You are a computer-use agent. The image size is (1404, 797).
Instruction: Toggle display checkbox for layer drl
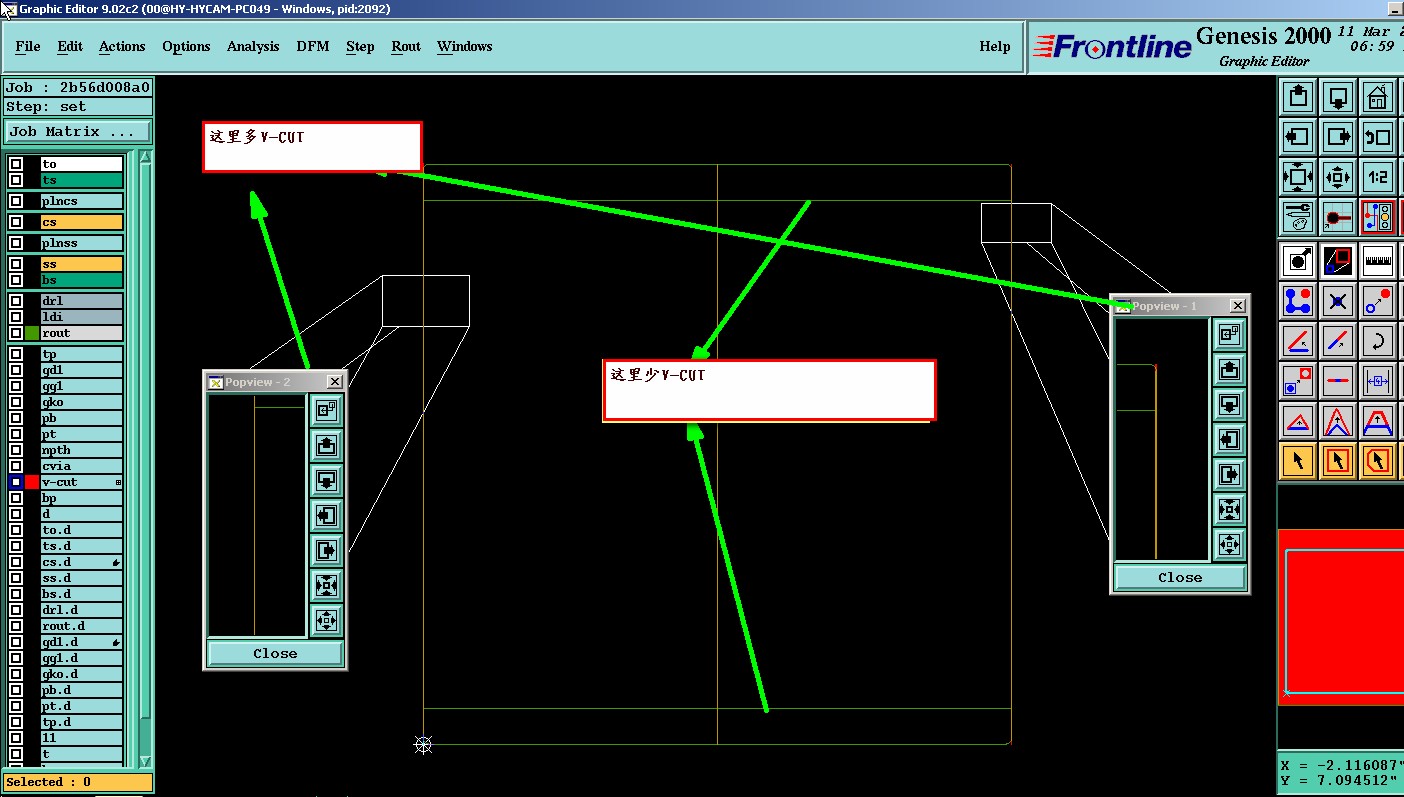(16, 301)
